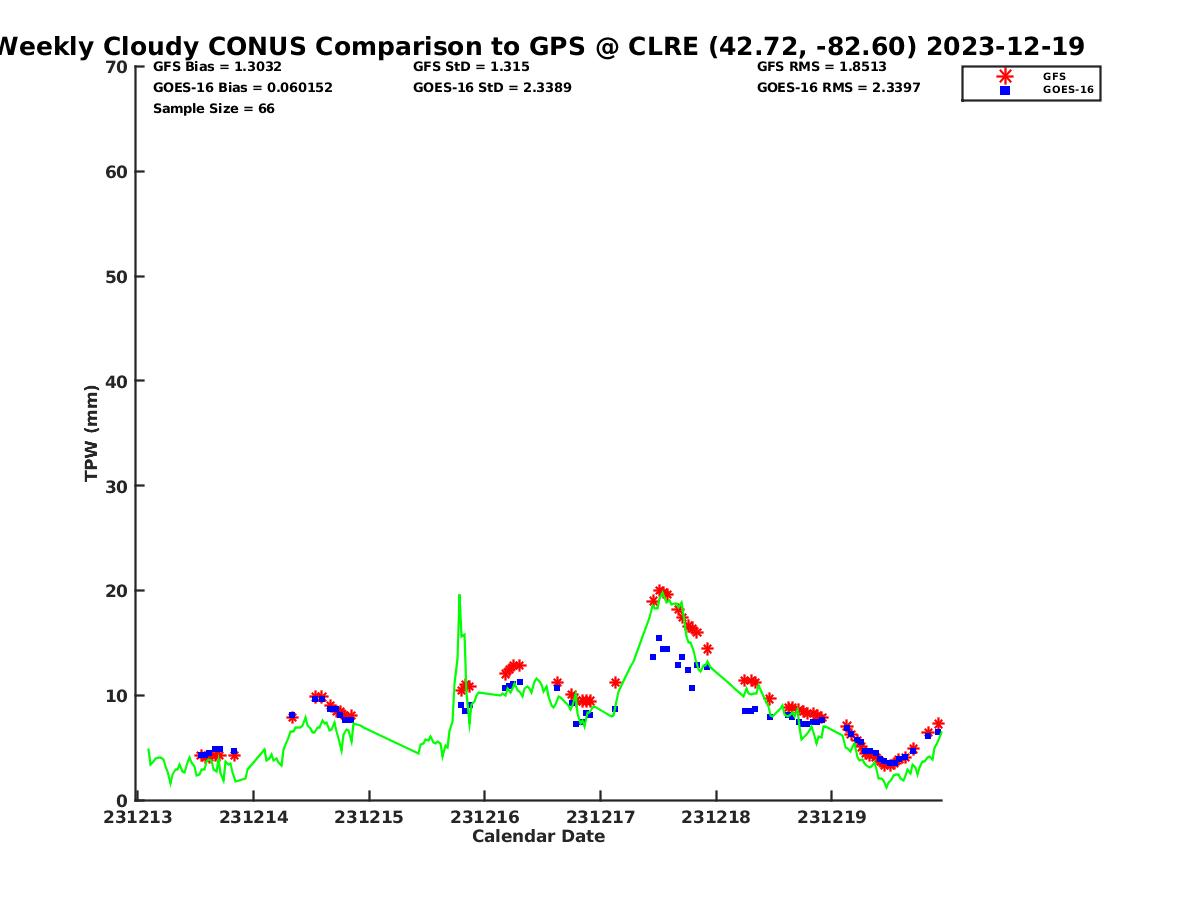Click the 231213 x-axis tick label
This screenshot has width=1200, height=900.
coord(139,817)
